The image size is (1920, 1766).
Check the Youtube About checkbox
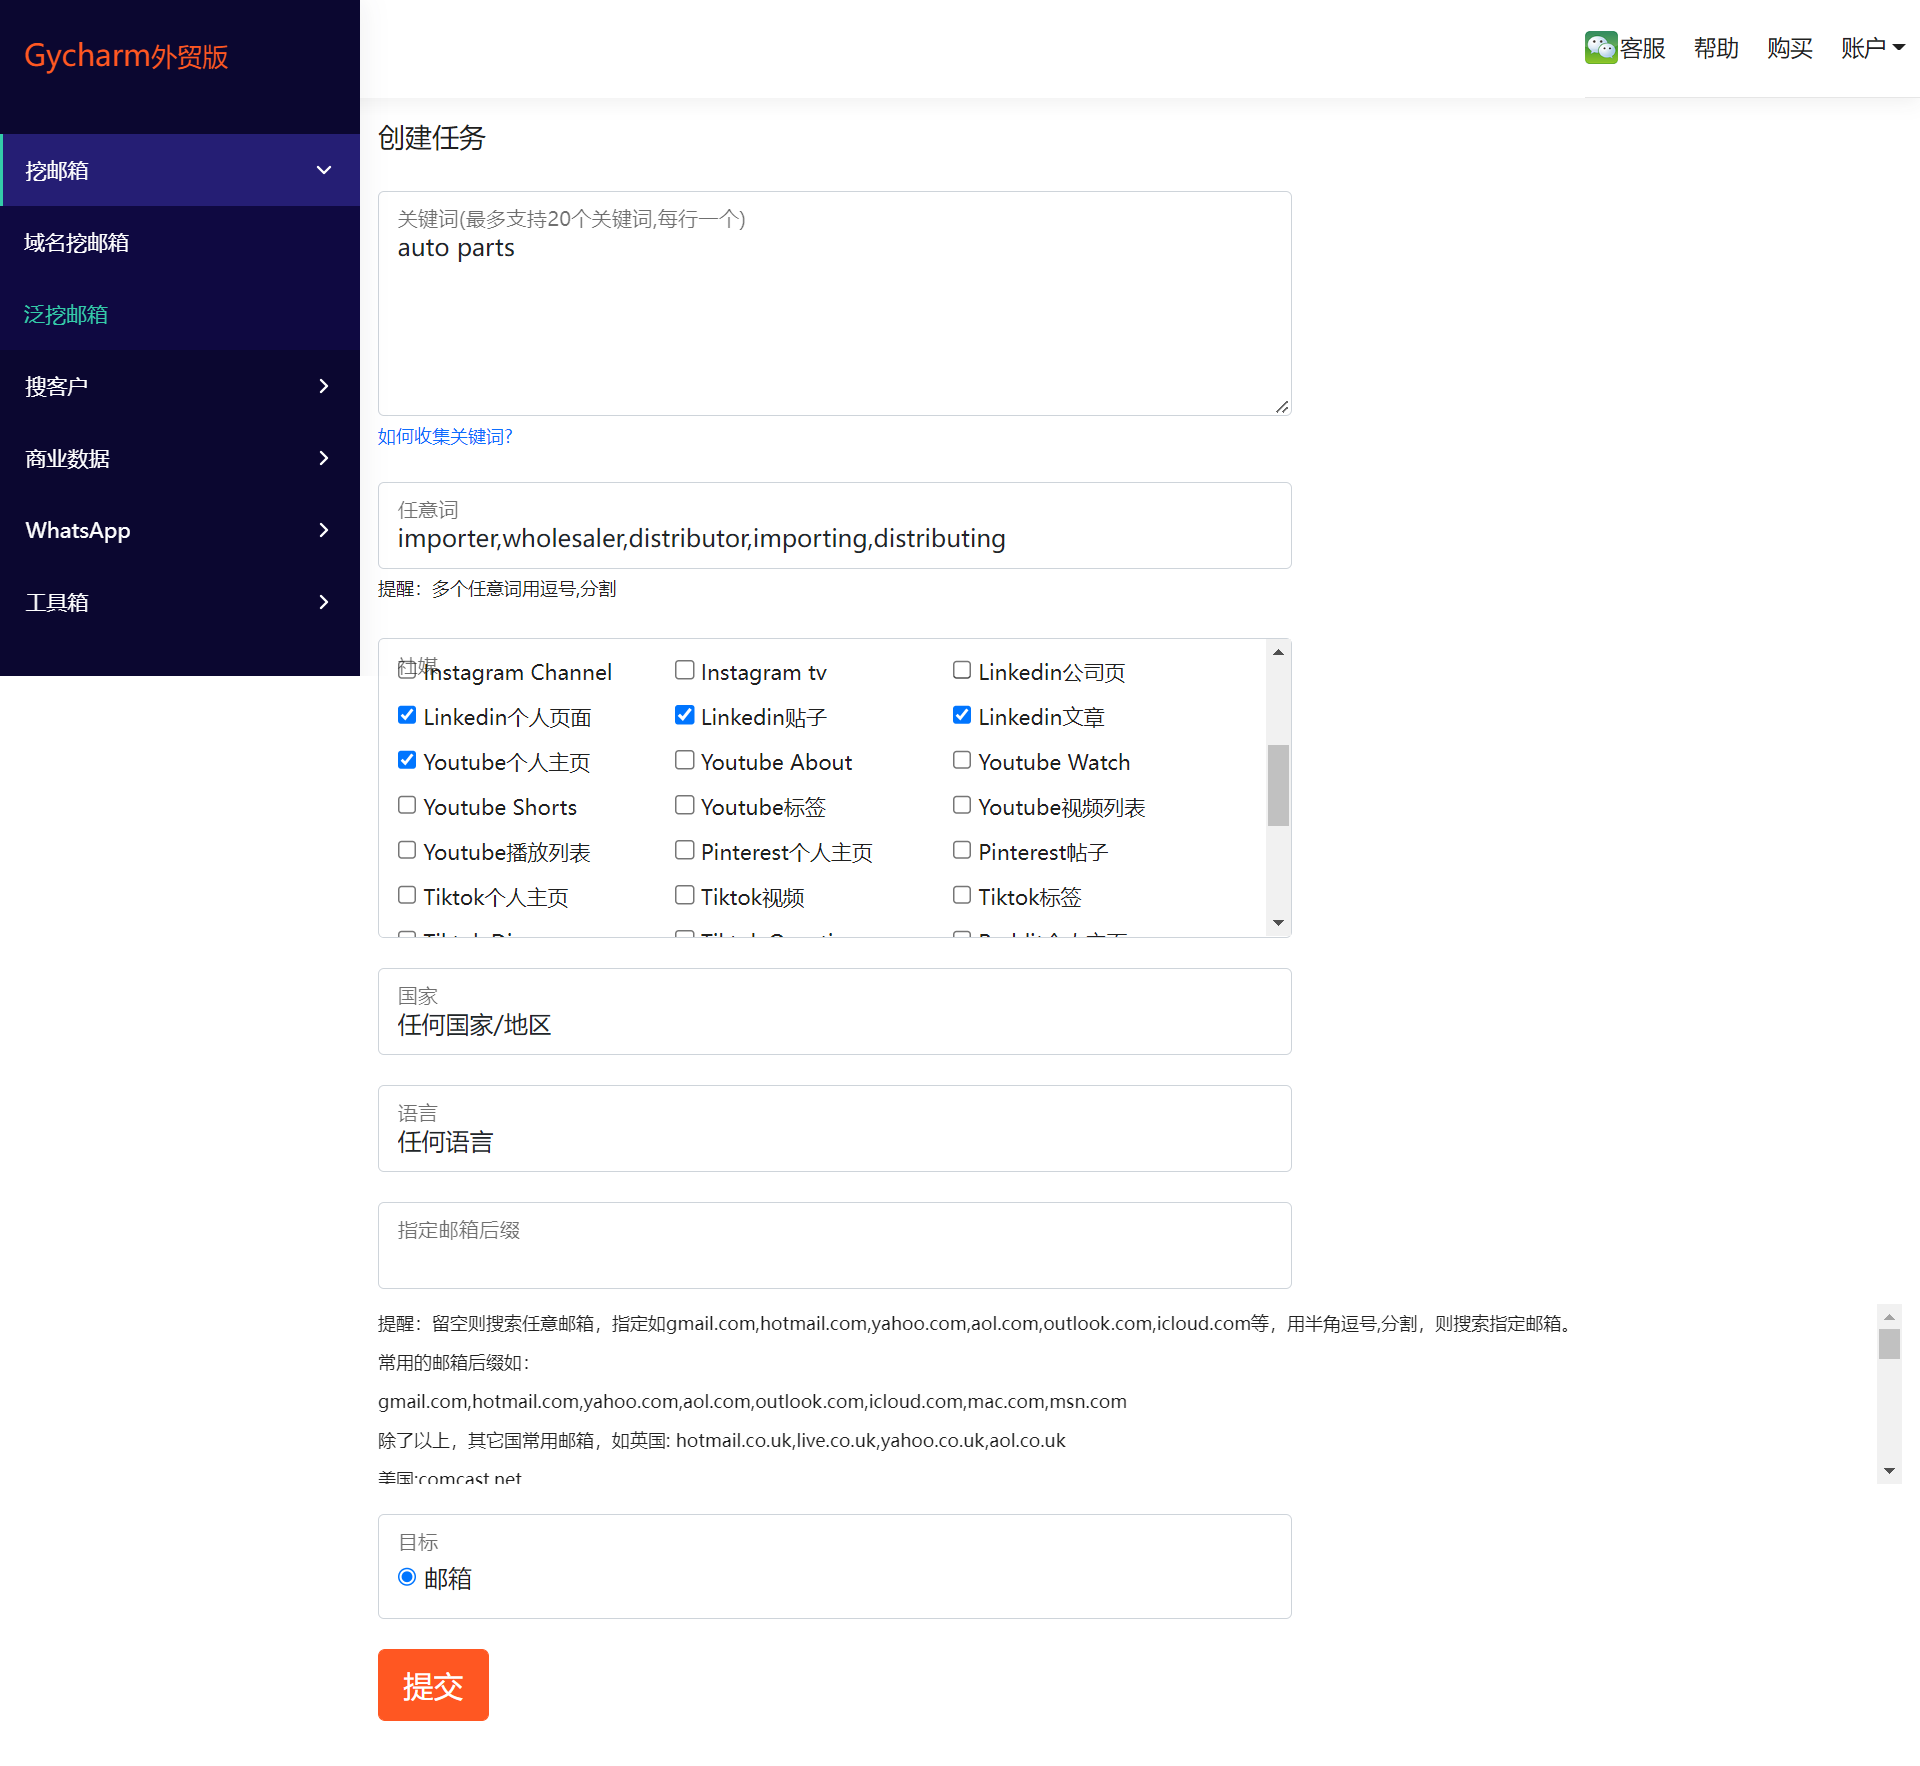[685, 760]
